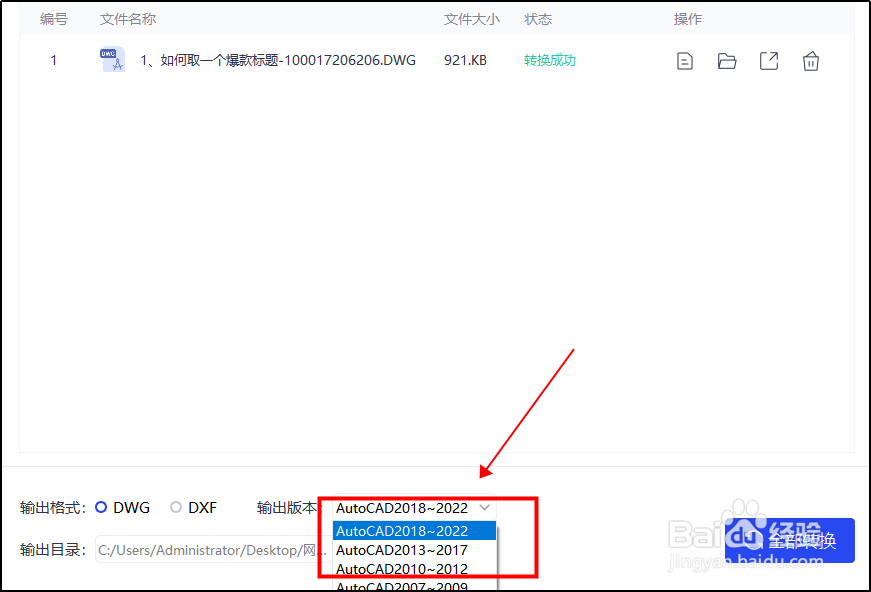The height and width of the screenshot is (592, 871).
Task: Choose AutoCAD2013~2017 from version list
Action: click(x=414, y=550)
